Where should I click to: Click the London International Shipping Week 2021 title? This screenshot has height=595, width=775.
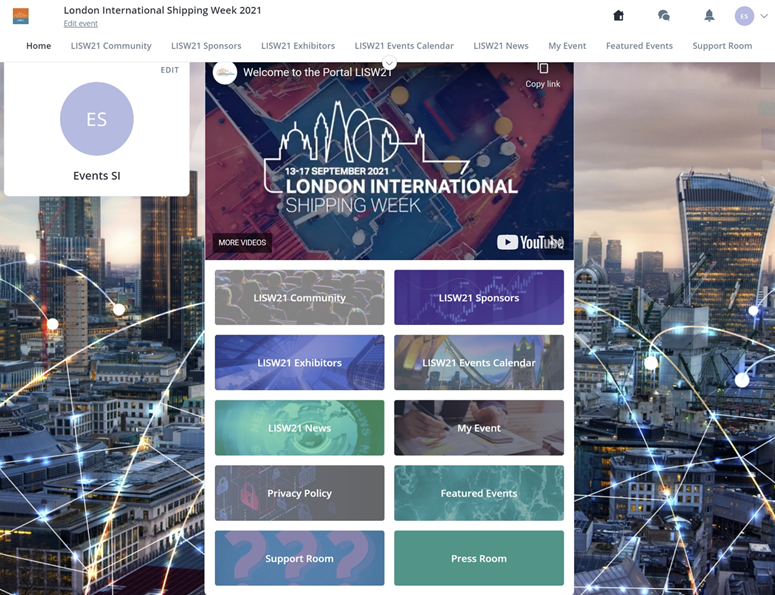(x=163, y=10)
